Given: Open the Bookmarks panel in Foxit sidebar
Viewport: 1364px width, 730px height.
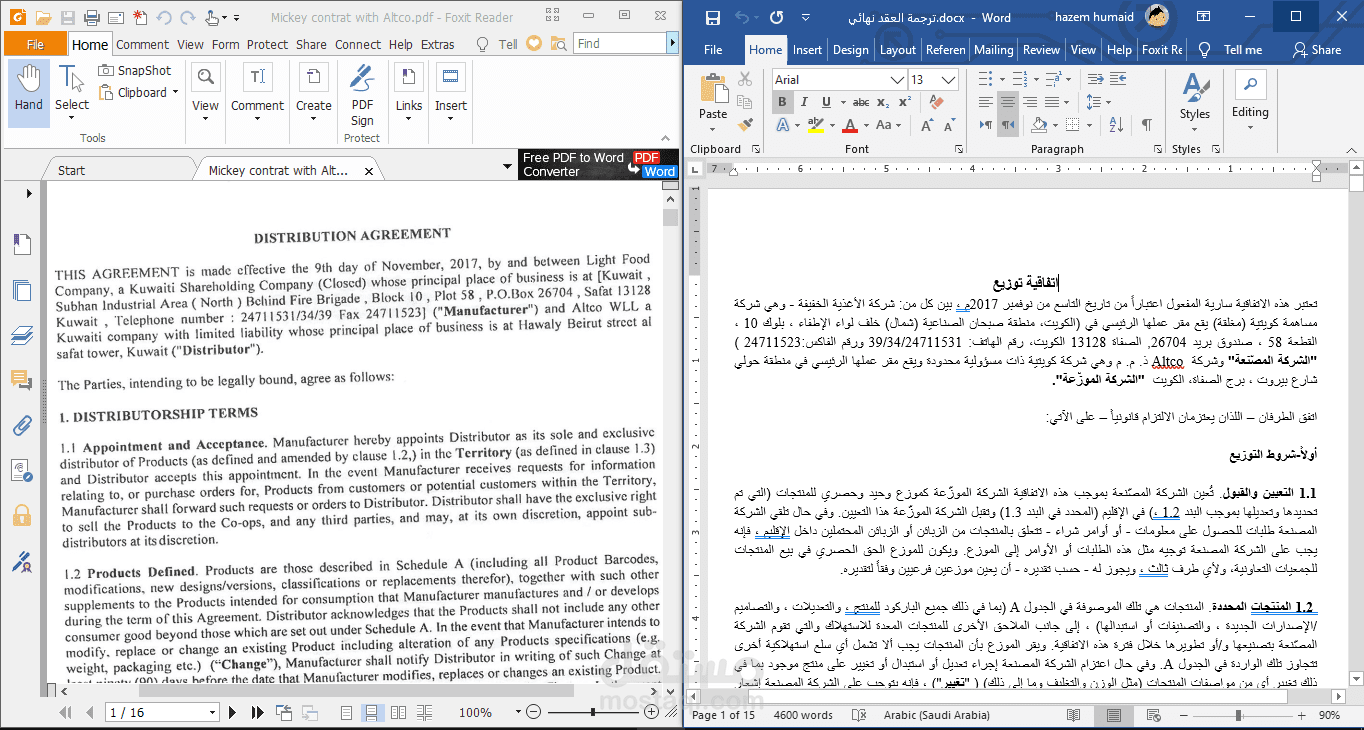Looking at the screenshot, I should tap(22, 243).
